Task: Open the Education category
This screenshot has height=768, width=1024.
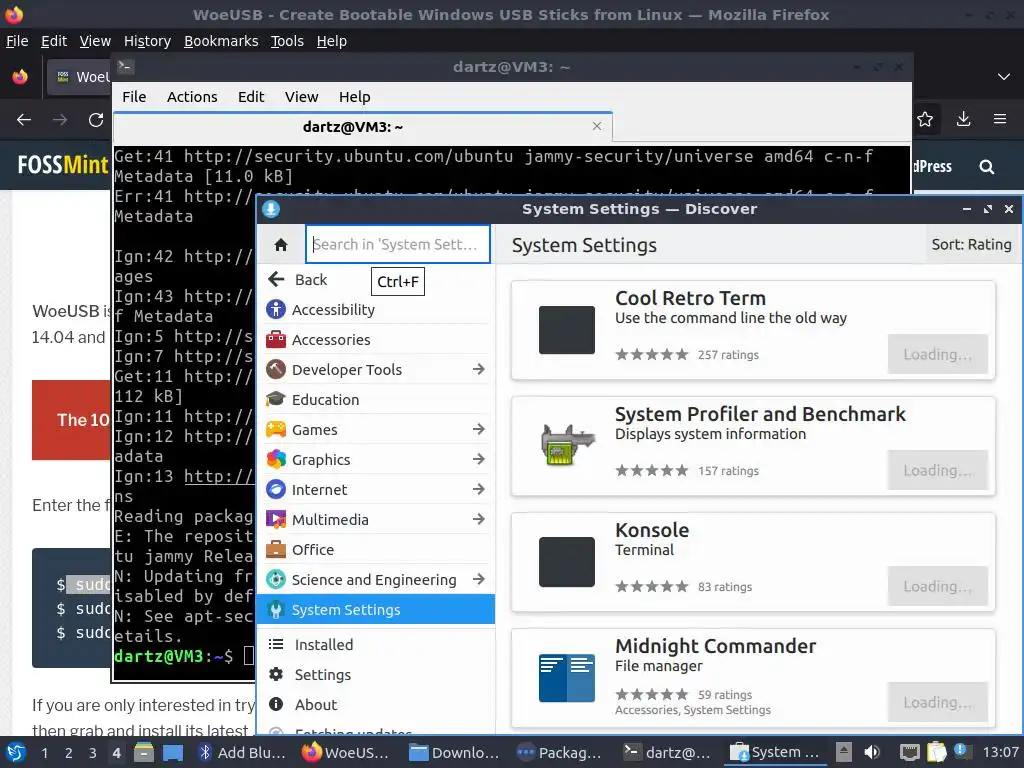Action: [x=376, y=400]
